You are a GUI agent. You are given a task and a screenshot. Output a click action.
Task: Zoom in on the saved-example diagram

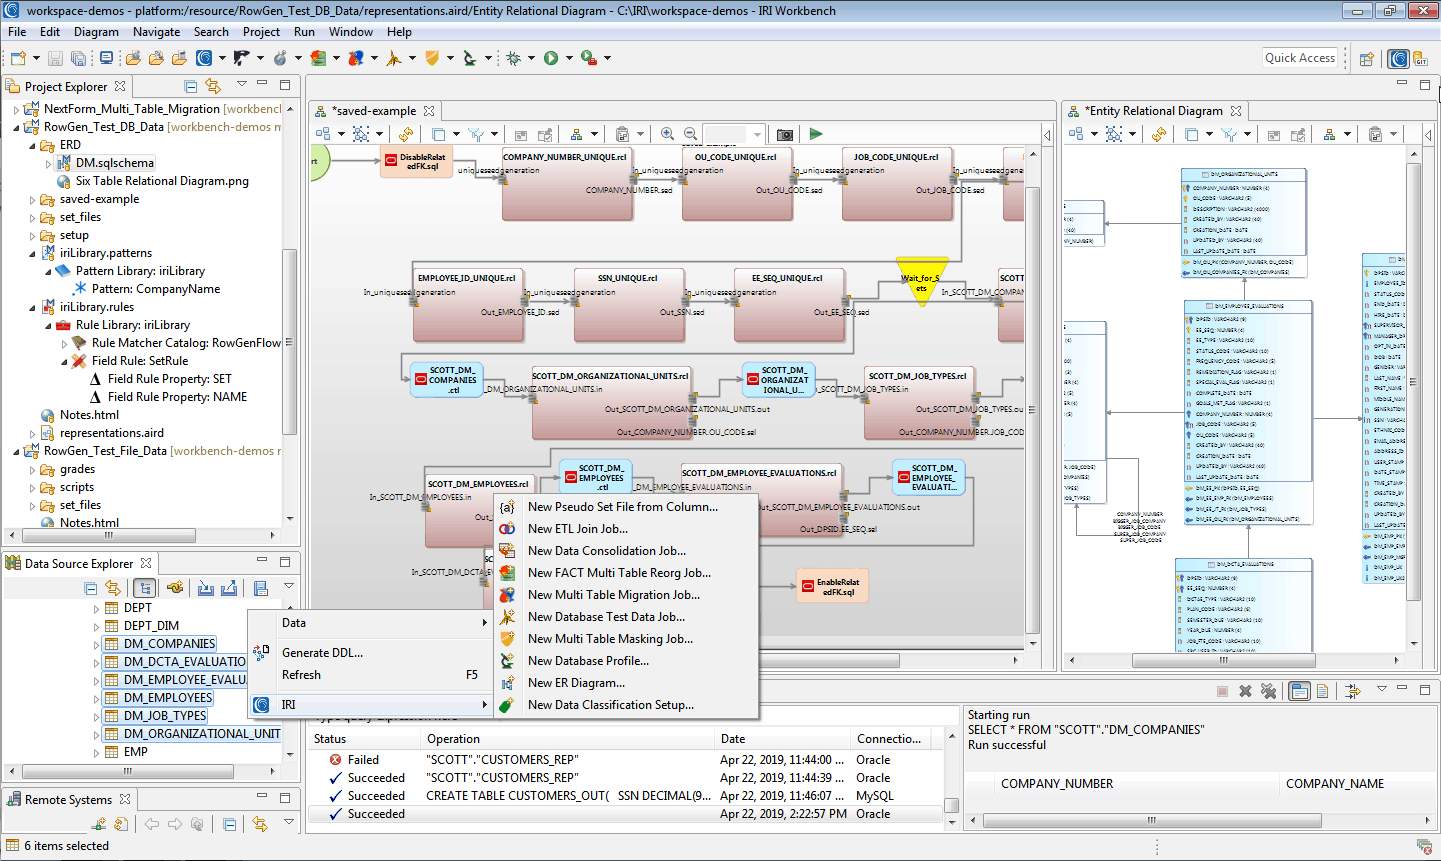667,134
